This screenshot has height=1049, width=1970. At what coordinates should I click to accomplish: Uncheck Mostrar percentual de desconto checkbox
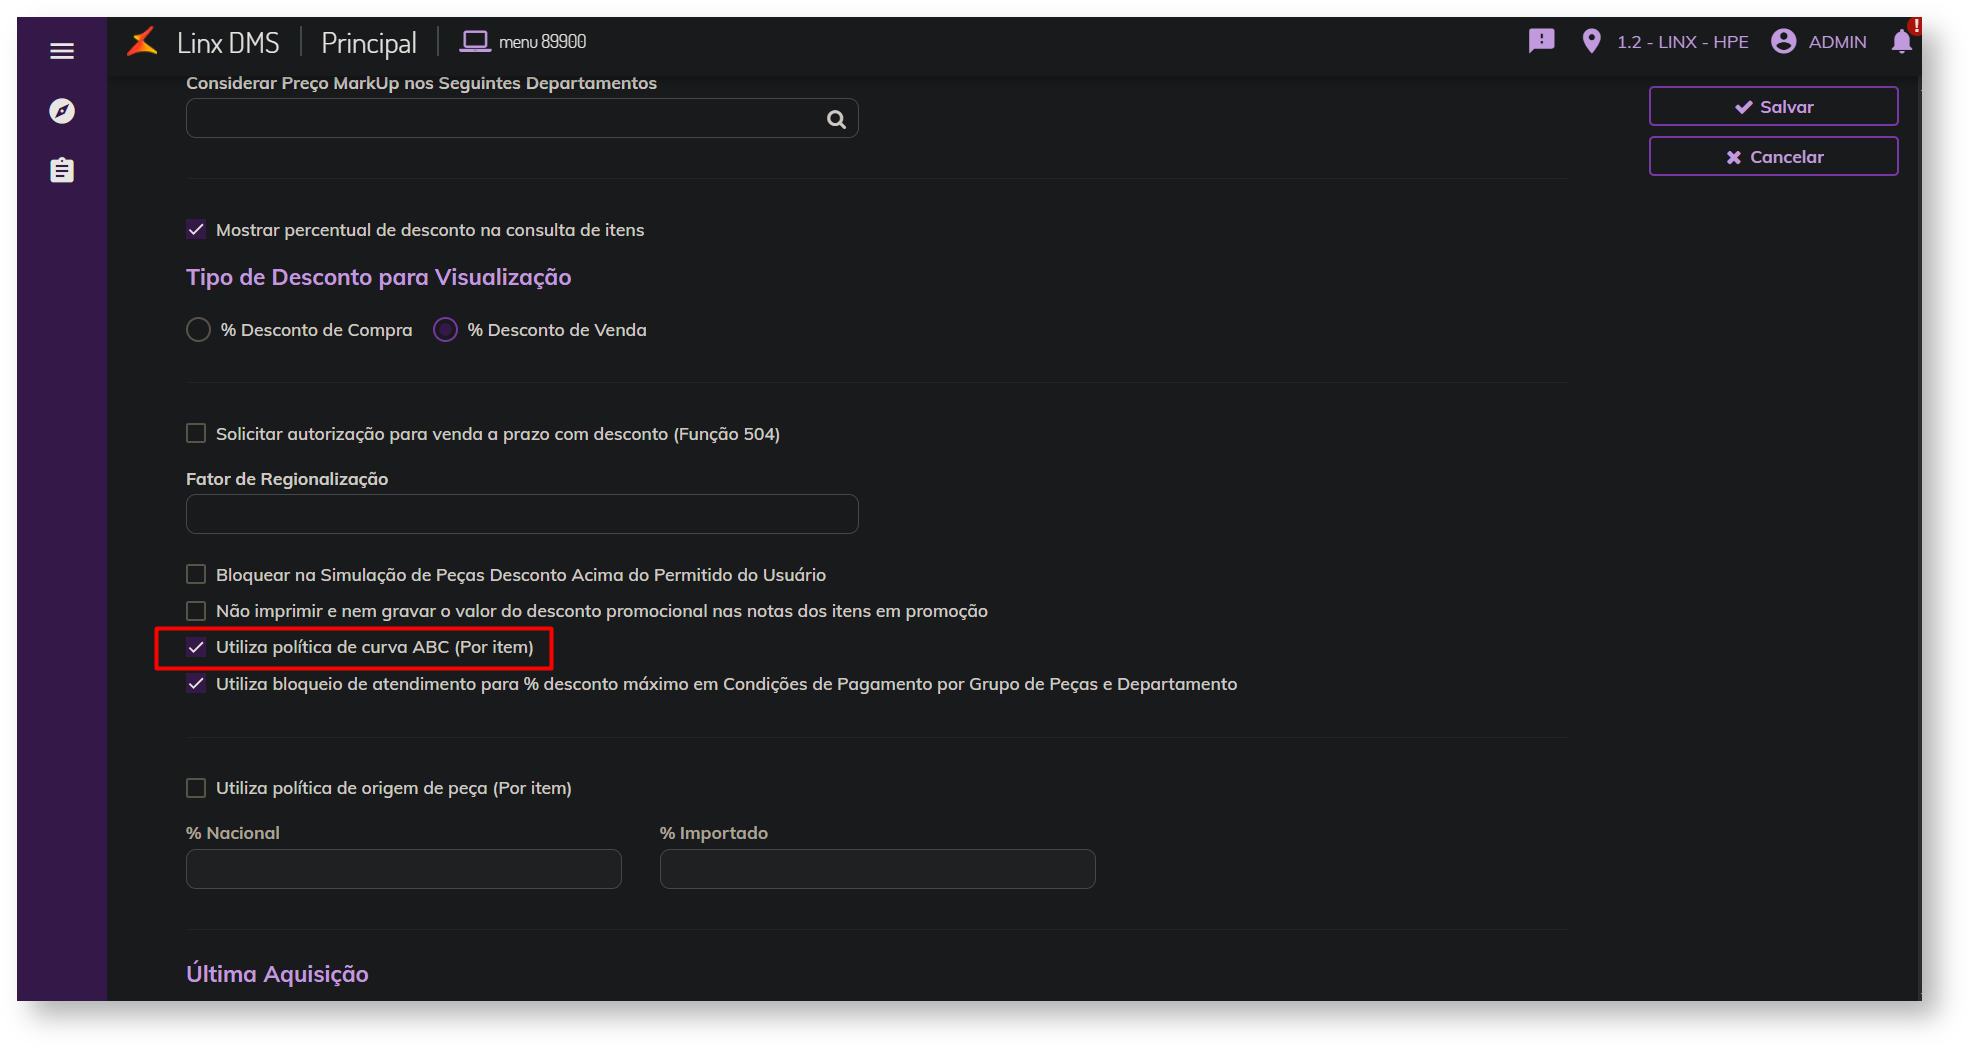coord(196,230)
